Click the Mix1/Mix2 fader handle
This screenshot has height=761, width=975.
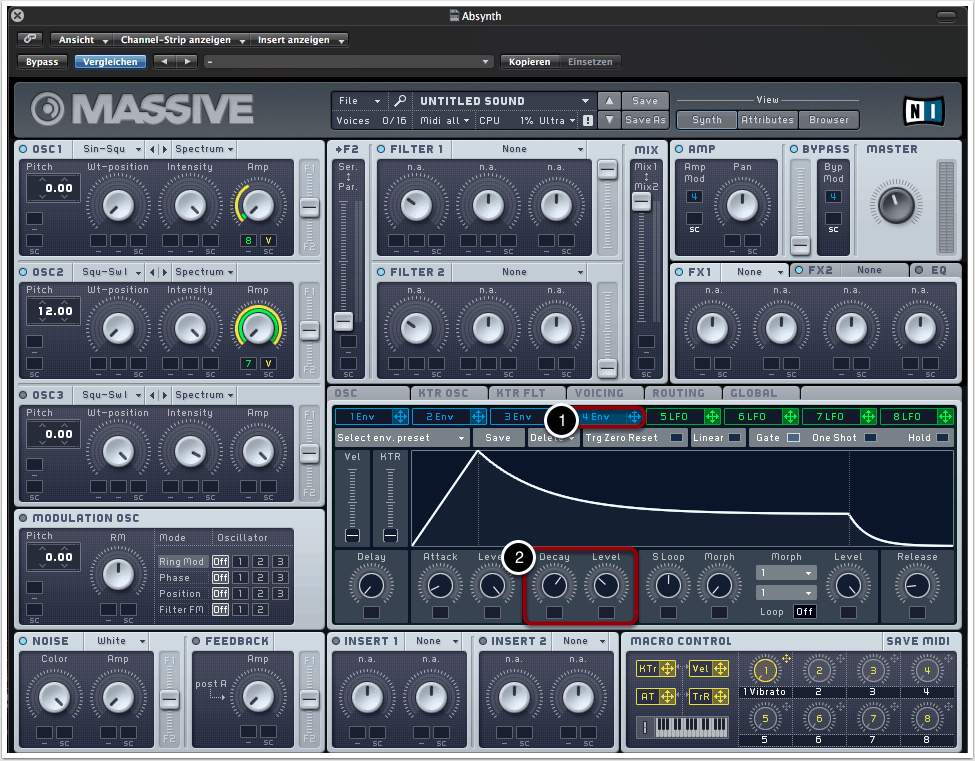coord(640,201)
